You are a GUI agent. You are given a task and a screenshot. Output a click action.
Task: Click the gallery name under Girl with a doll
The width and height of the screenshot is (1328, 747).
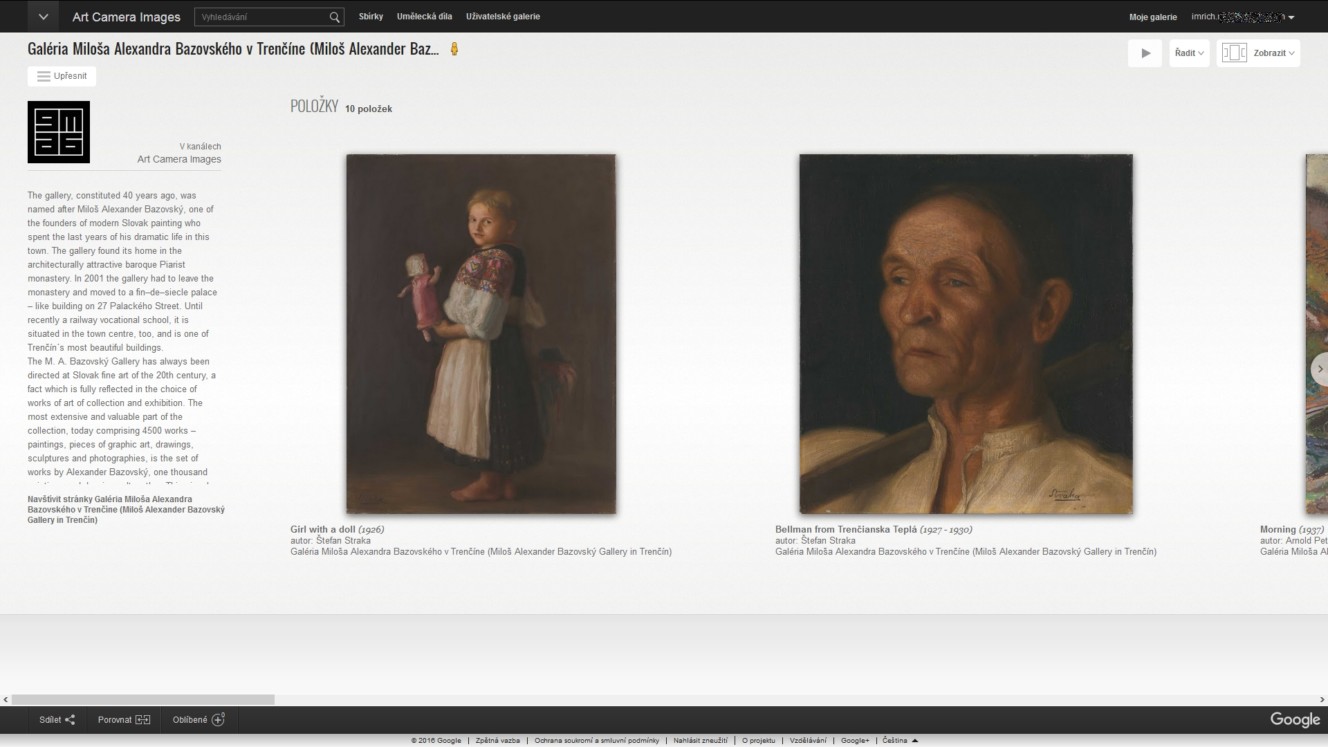click(481, 551)
